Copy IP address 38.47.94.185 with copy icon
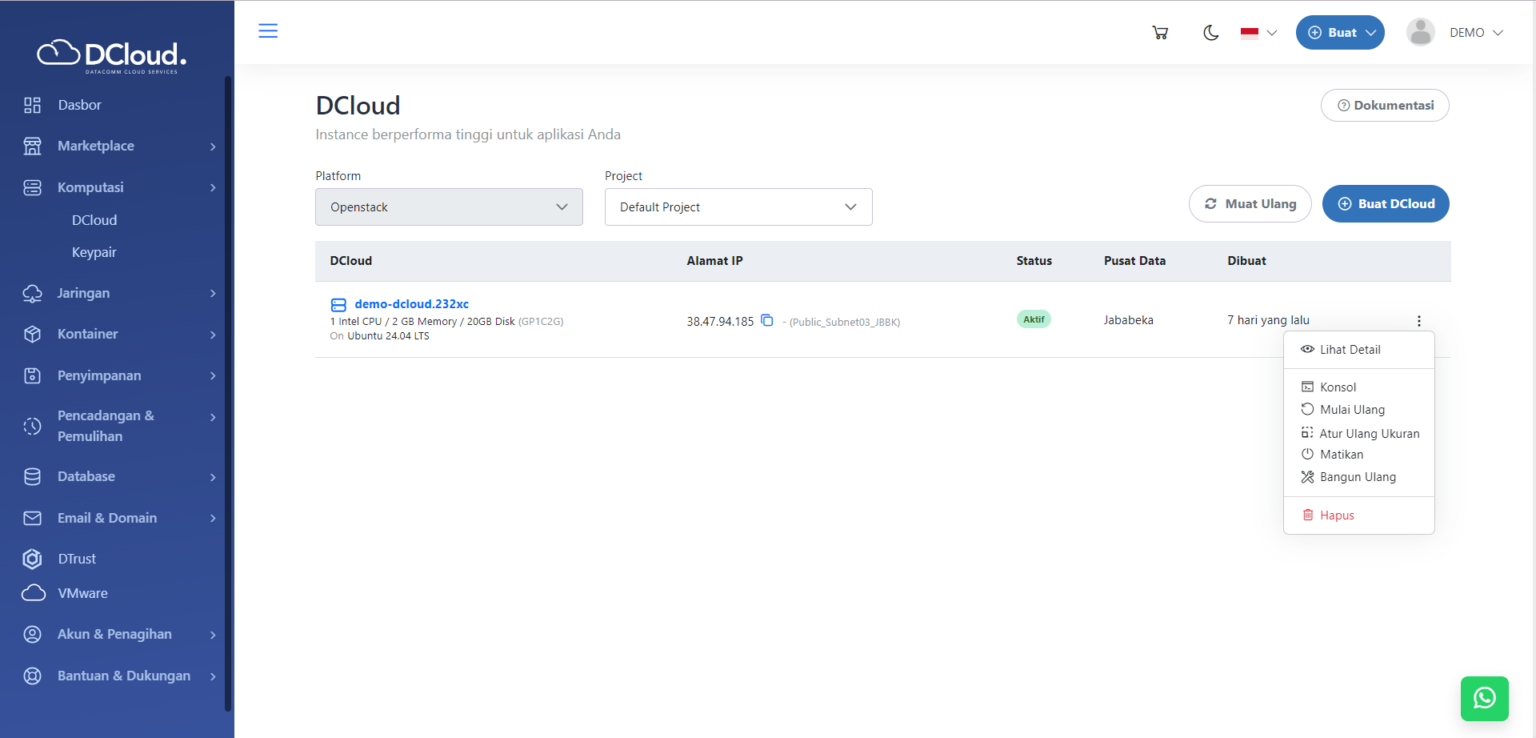The image size is (1536, 738). (x=767, y=321)
